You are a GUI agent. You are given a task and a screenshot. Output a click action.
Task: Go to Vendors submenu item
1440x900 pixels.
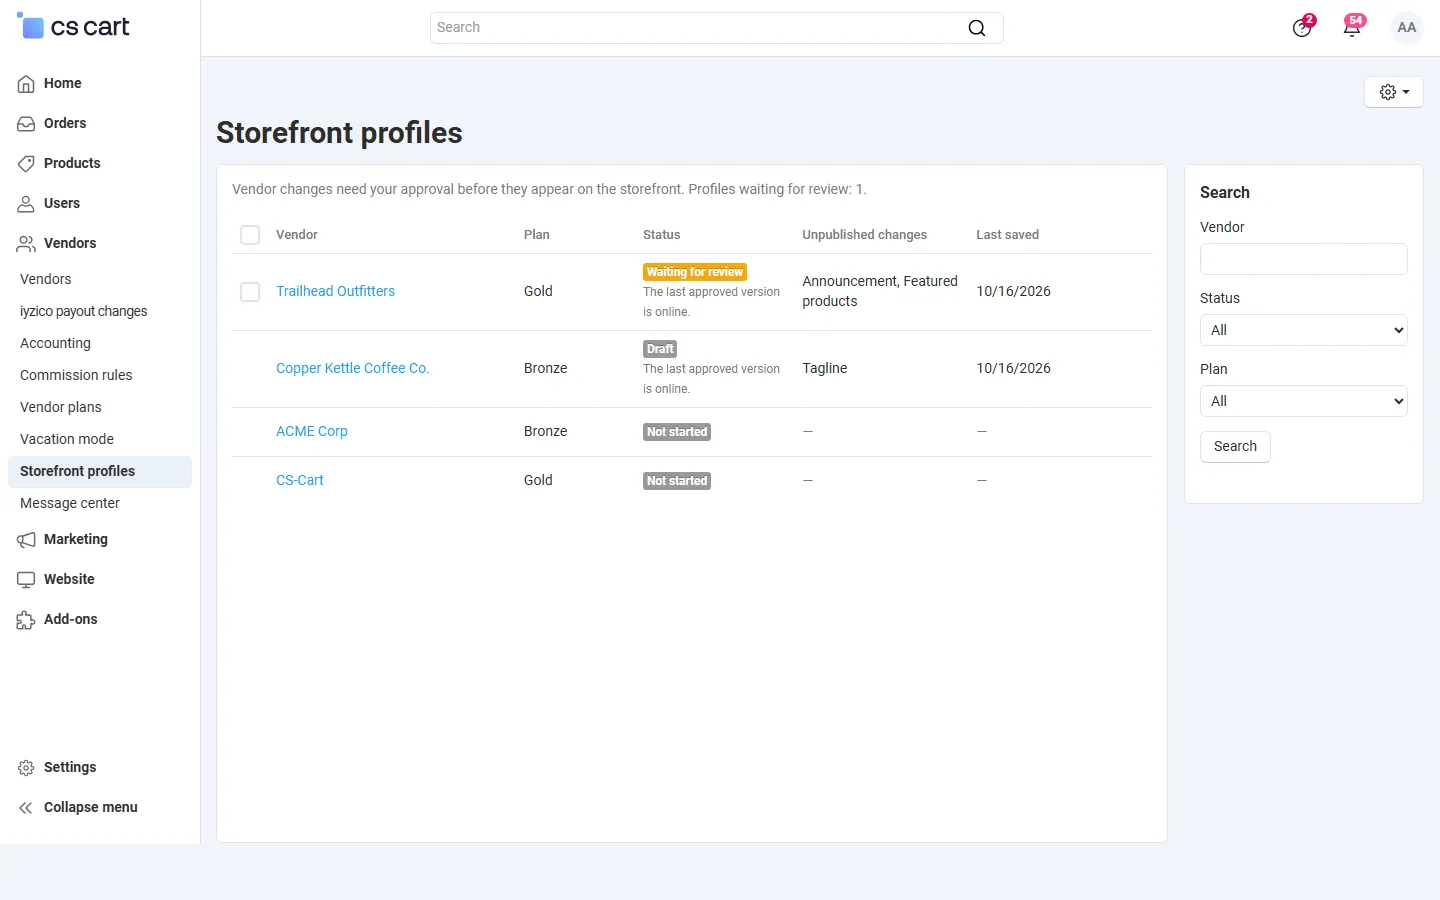click(x=46, y=279)
